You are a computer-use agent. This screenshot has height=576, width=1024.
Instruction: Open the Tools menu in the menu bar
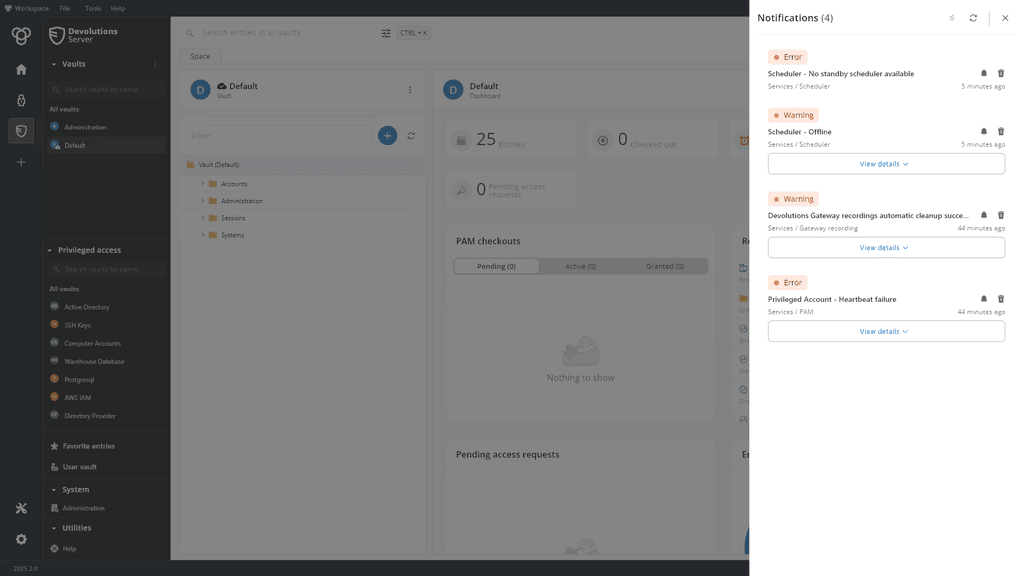coord(92,6)
